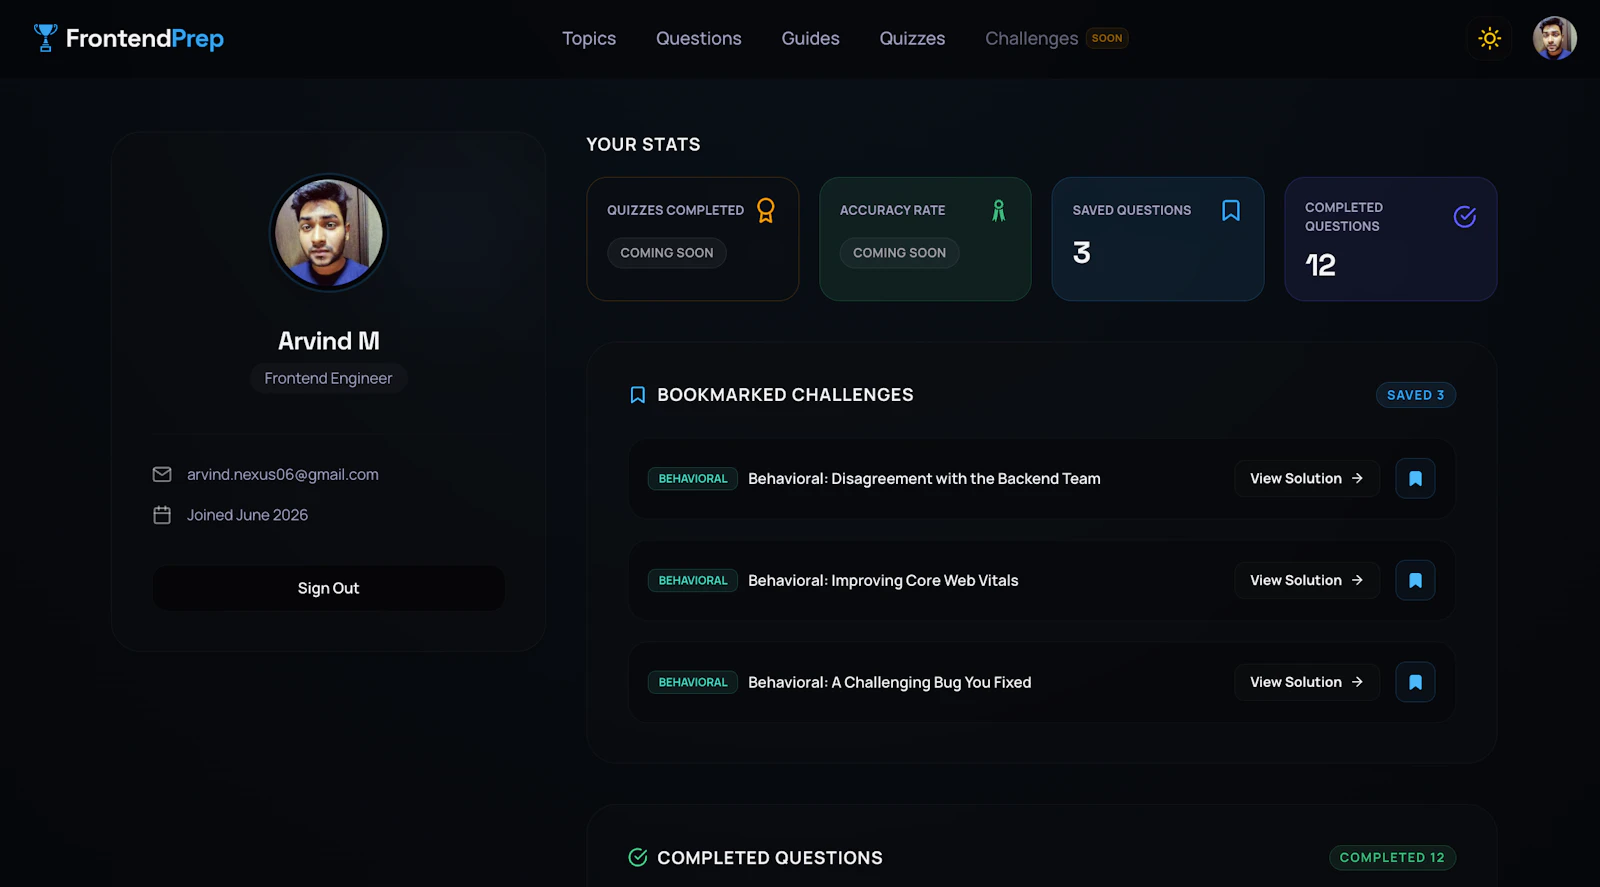Click the Quizzes Completed award icon
The width and height of the screenshot is (1600, 887).
tap(766, 210)
